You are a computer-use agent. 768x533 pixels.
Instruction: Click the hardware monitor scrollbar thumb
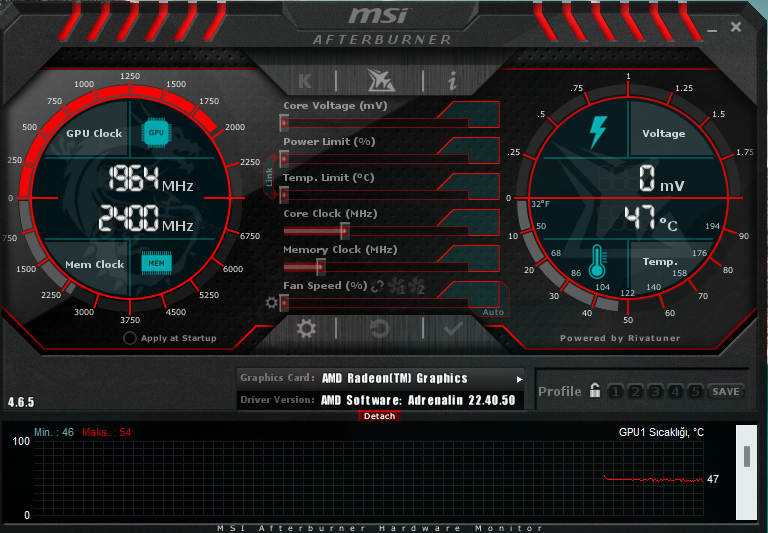coord(746,457)
